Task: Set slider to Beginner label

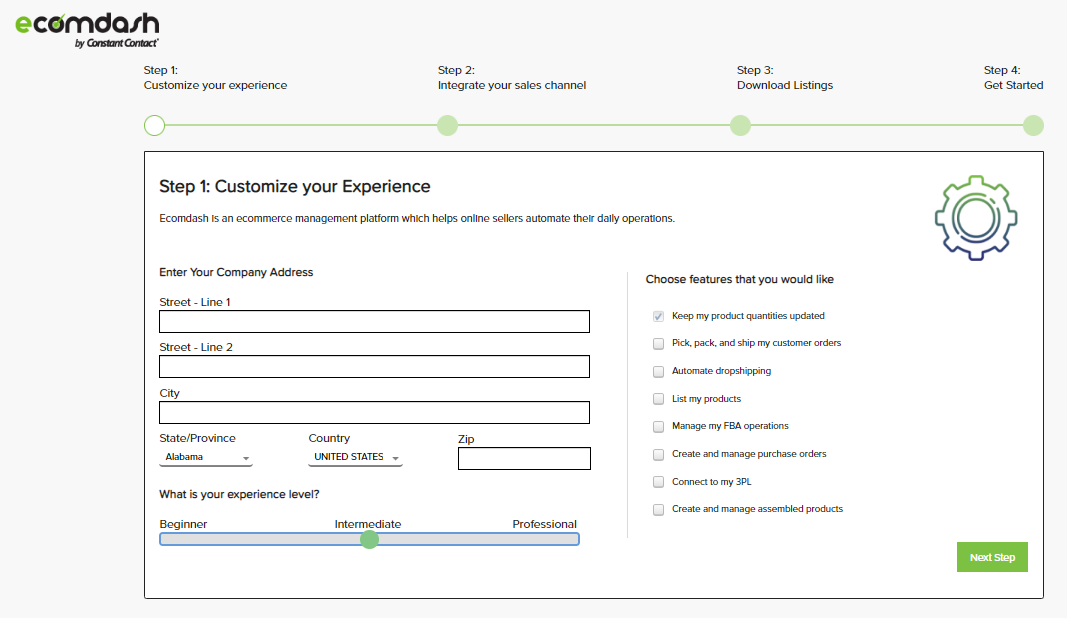Action: coord(183,524)
